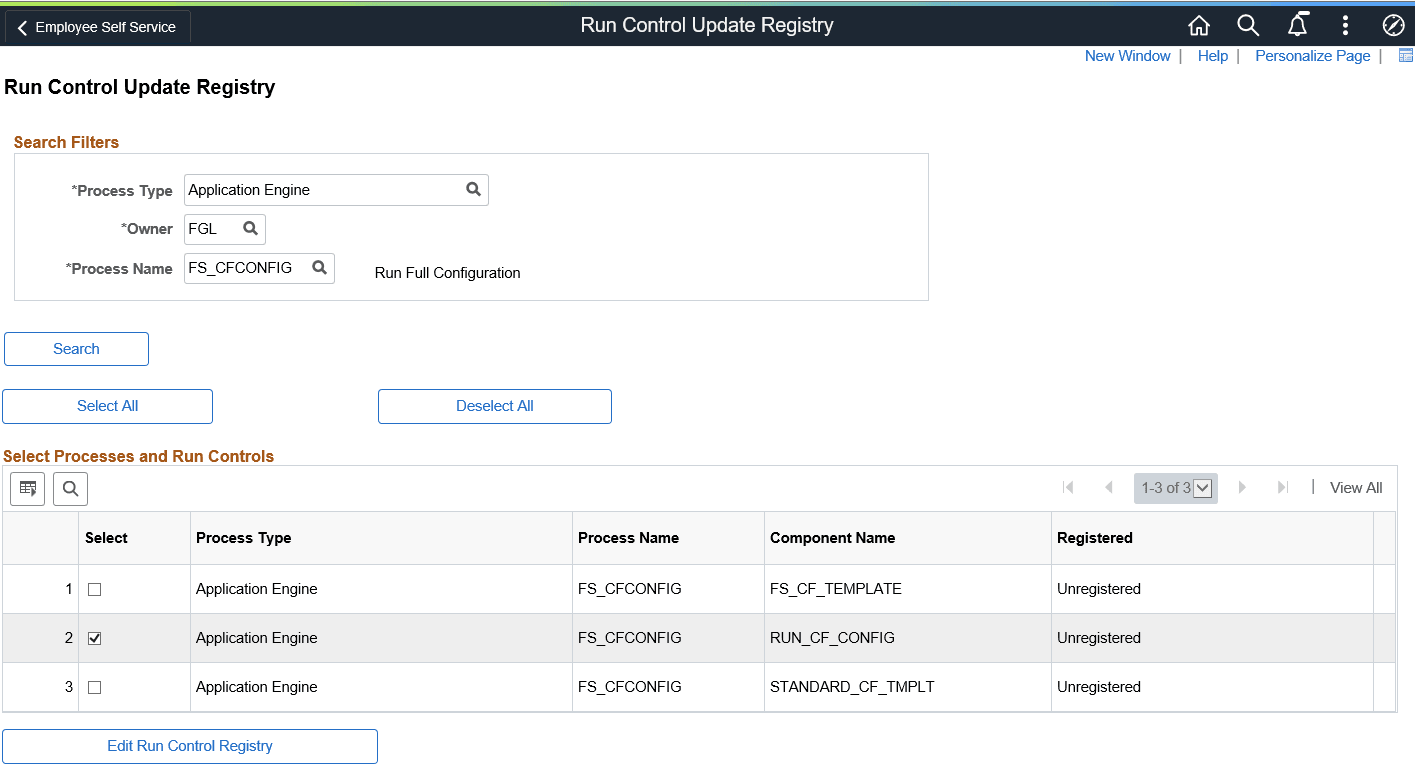Click the Owner lookup magnifier
This screenshot has height=773, width=1416.
252,228
